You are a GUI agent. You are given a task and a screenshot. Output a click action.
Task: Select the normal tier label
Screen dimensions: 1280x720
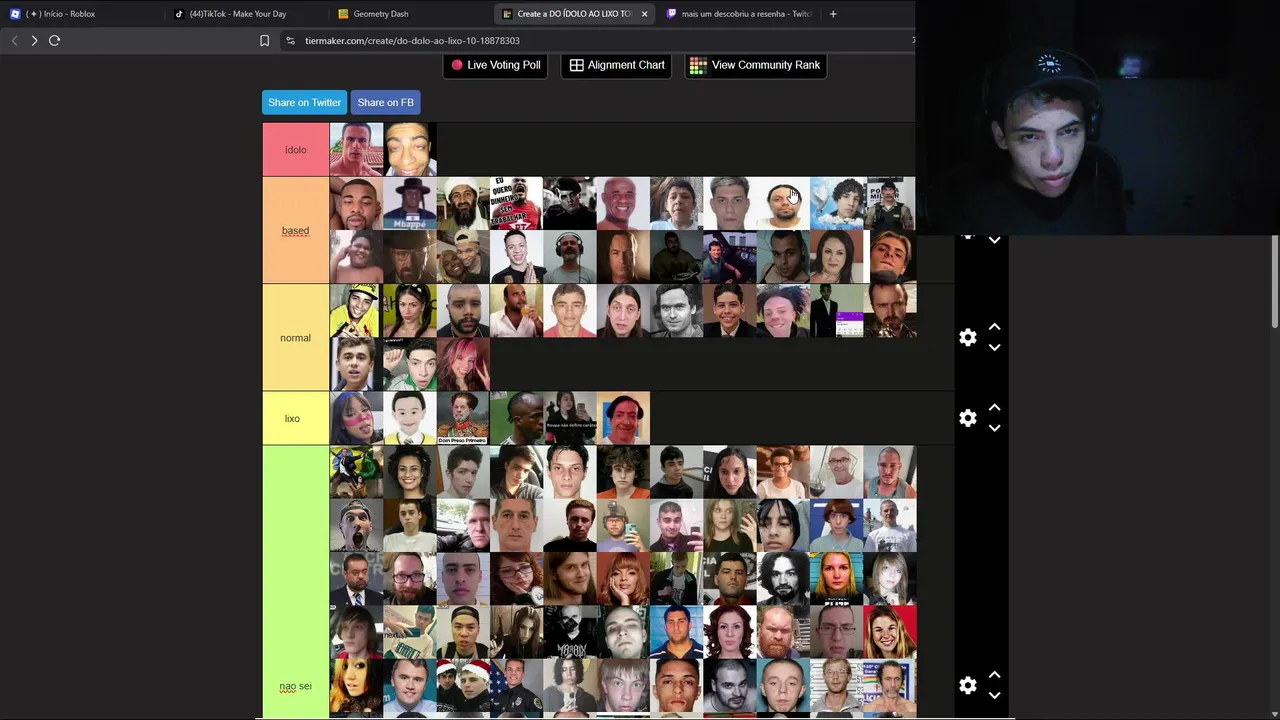296,338
